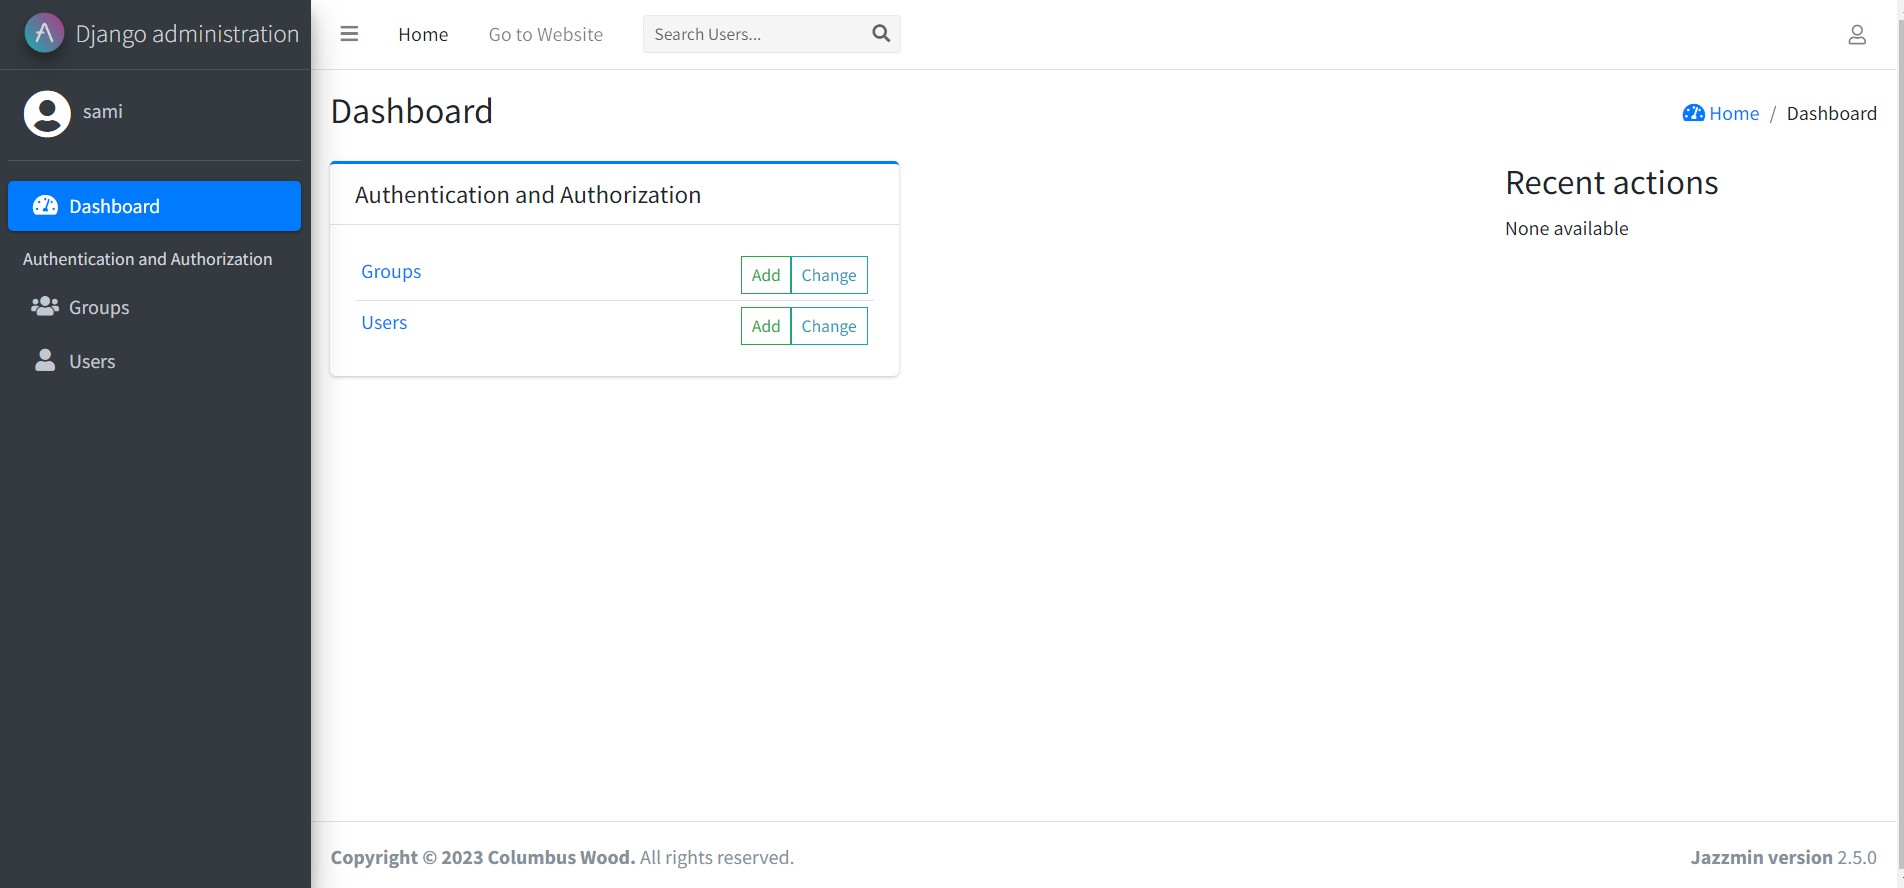Toggle the sidebar hamburger menu icon
The image size is (1904, 888).
click(x=349, y=34)
